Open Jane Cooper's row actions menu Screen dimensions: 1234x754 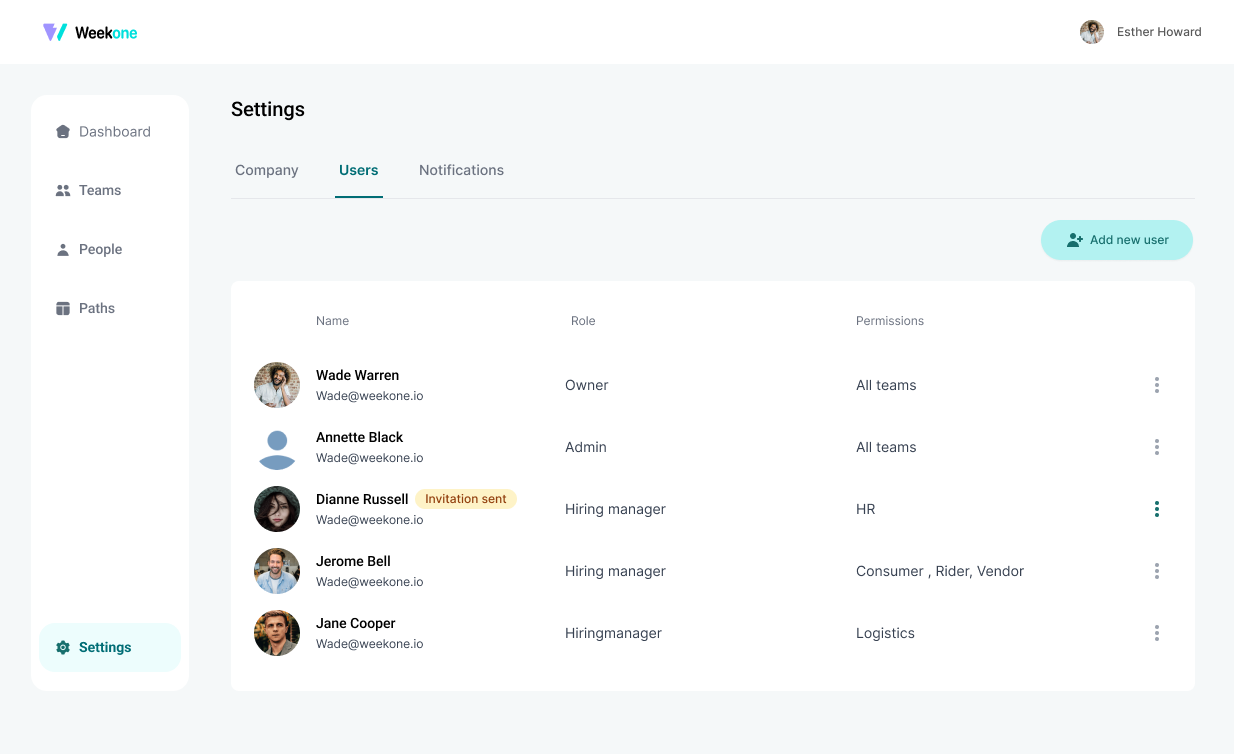[x=1156, y=633]
